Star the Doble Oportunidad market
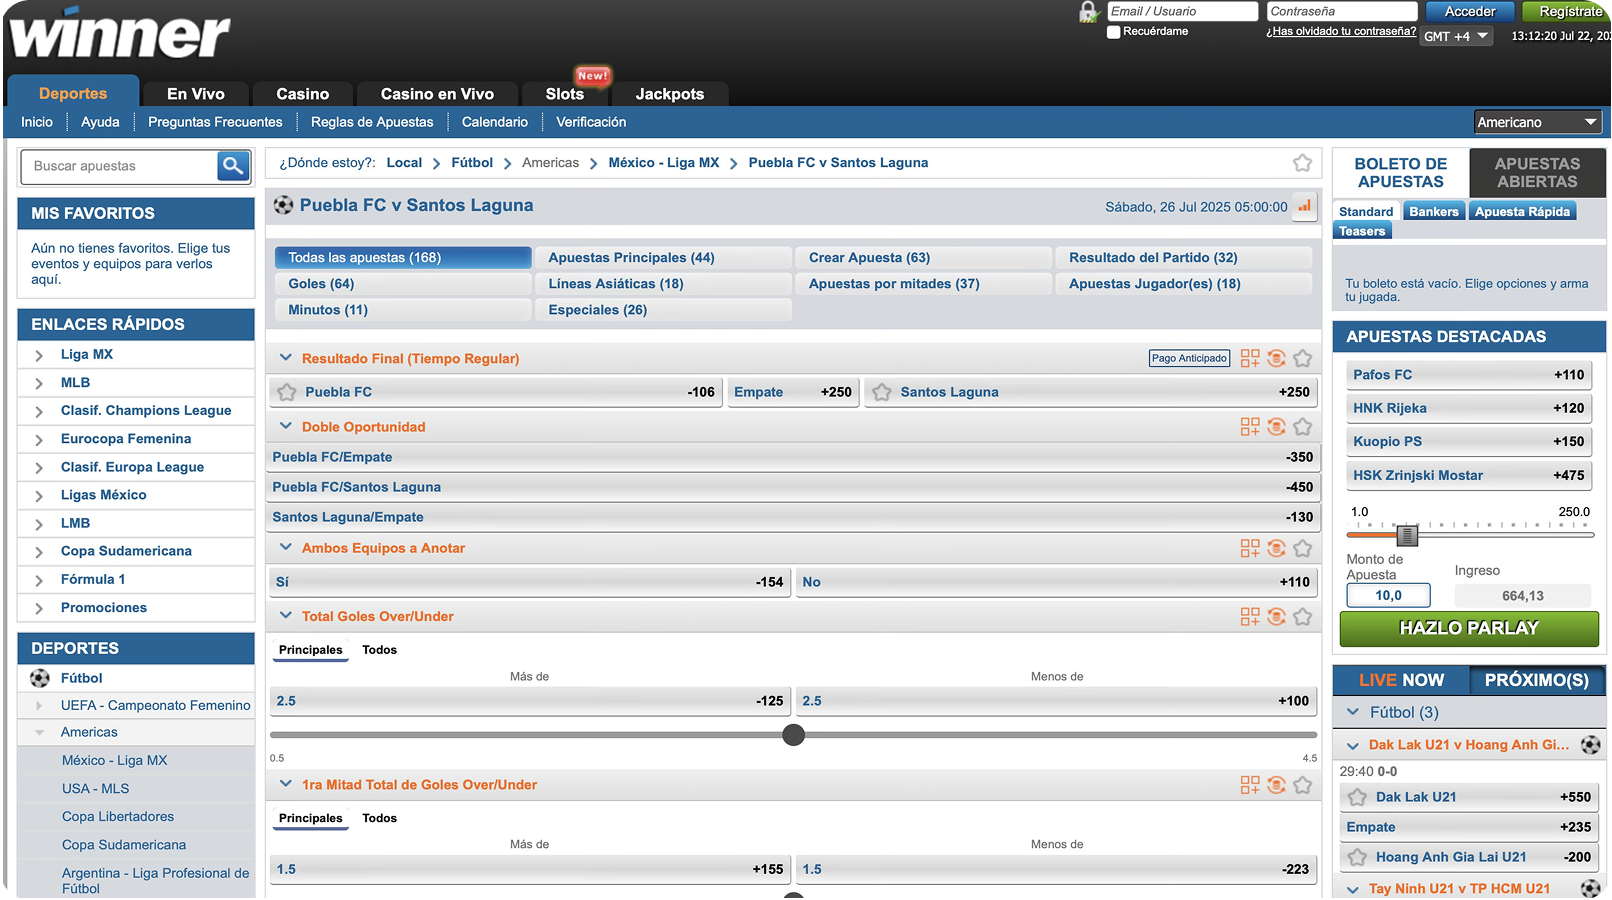 [1302, 427]
